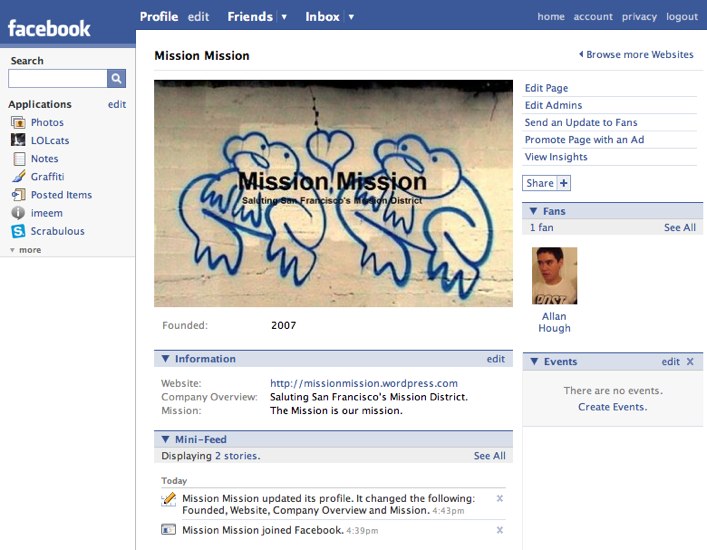
Task: Launch the Scrabulous application icon
Action: pyautogui.click(x=18, y=231)
